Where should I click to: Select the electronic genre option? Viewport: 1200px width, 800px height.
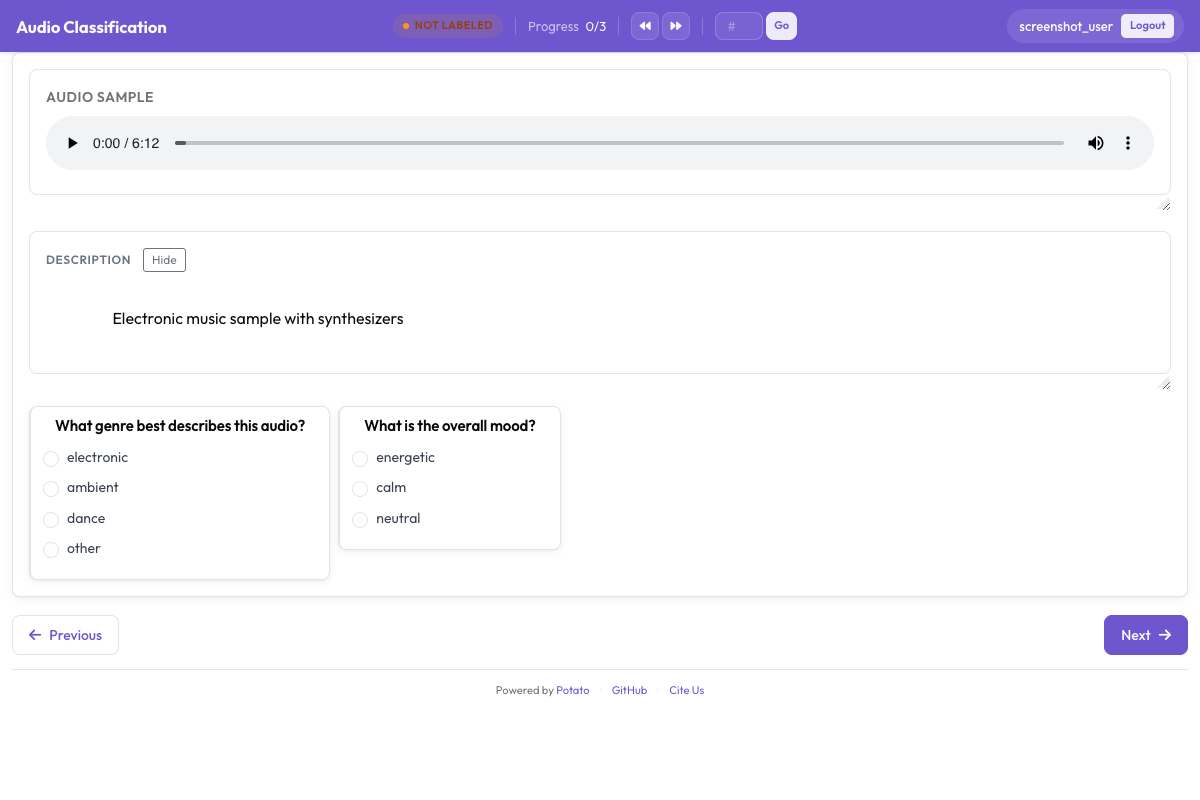[52, 458]
